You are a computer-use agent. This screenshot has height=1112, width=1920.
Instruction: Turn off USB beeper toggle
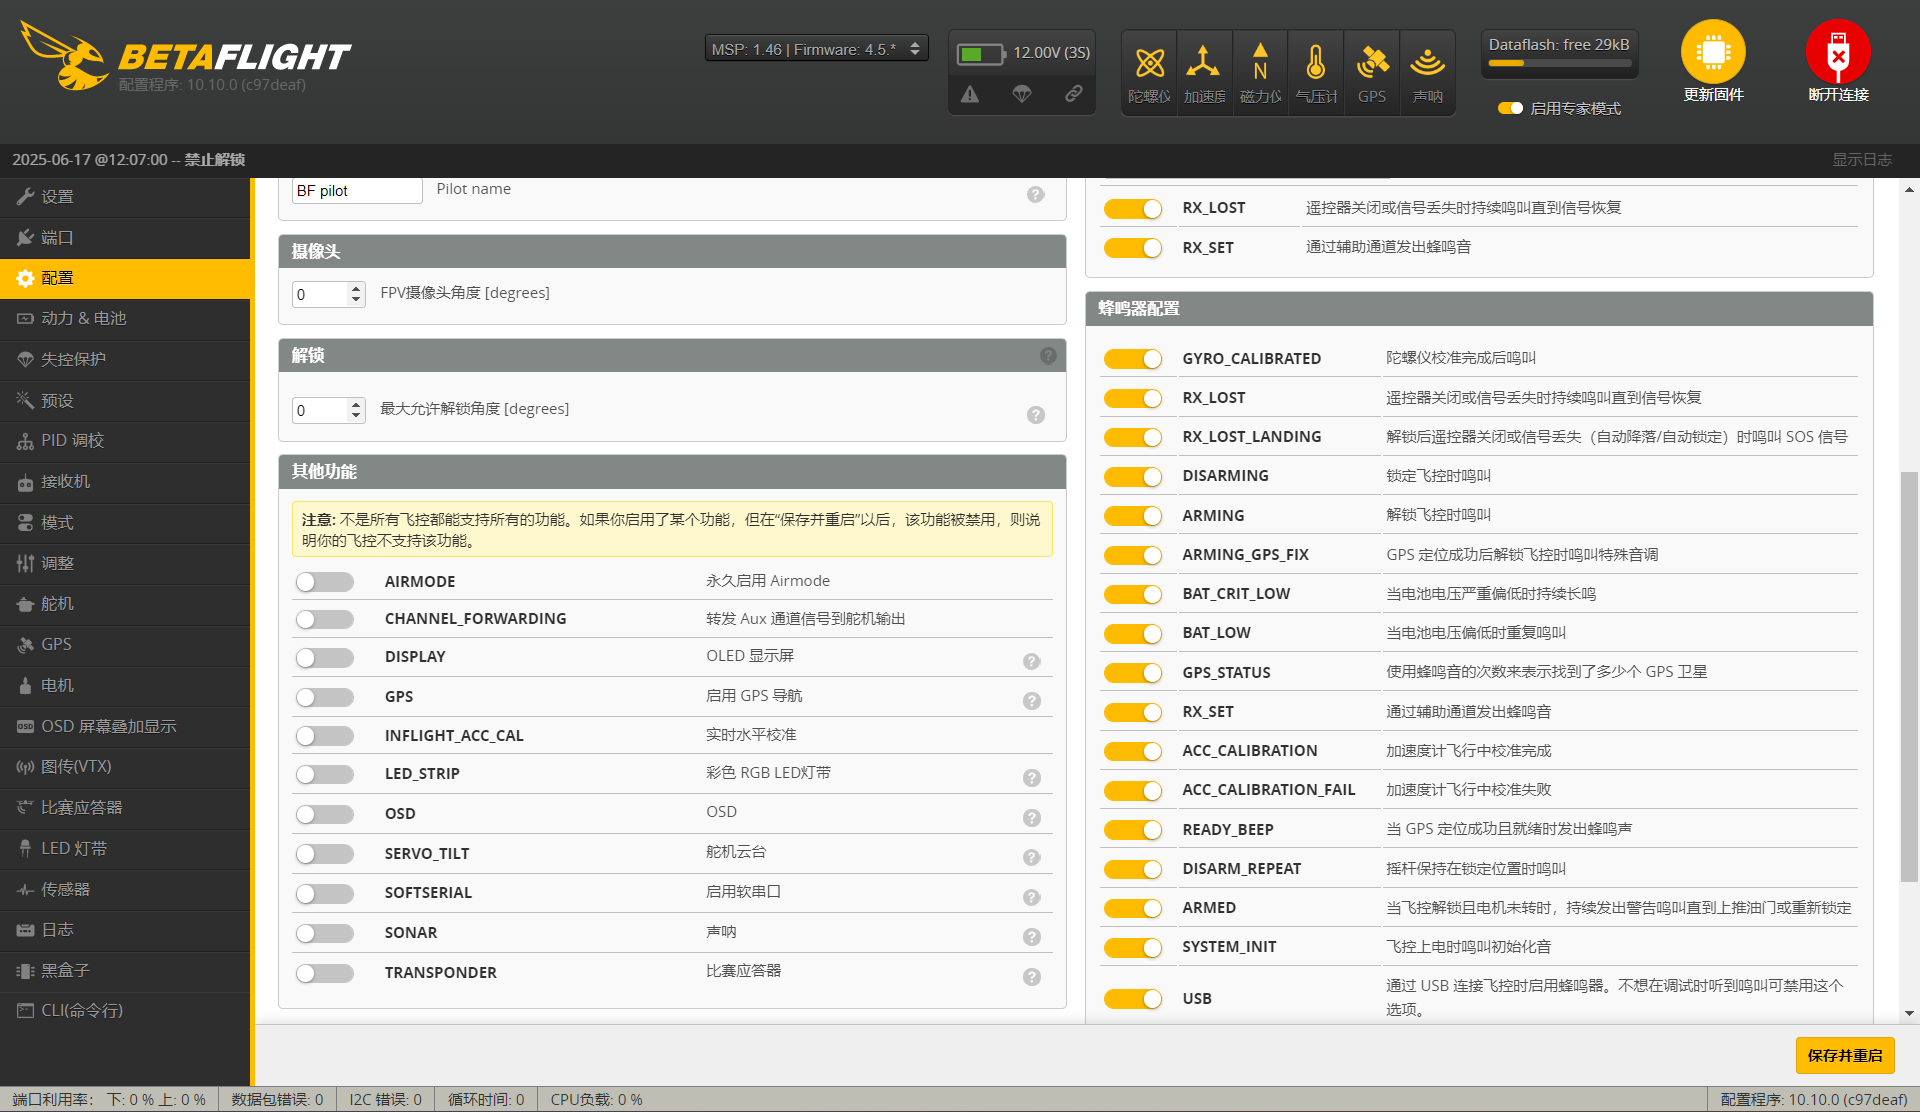(1133, 999)
